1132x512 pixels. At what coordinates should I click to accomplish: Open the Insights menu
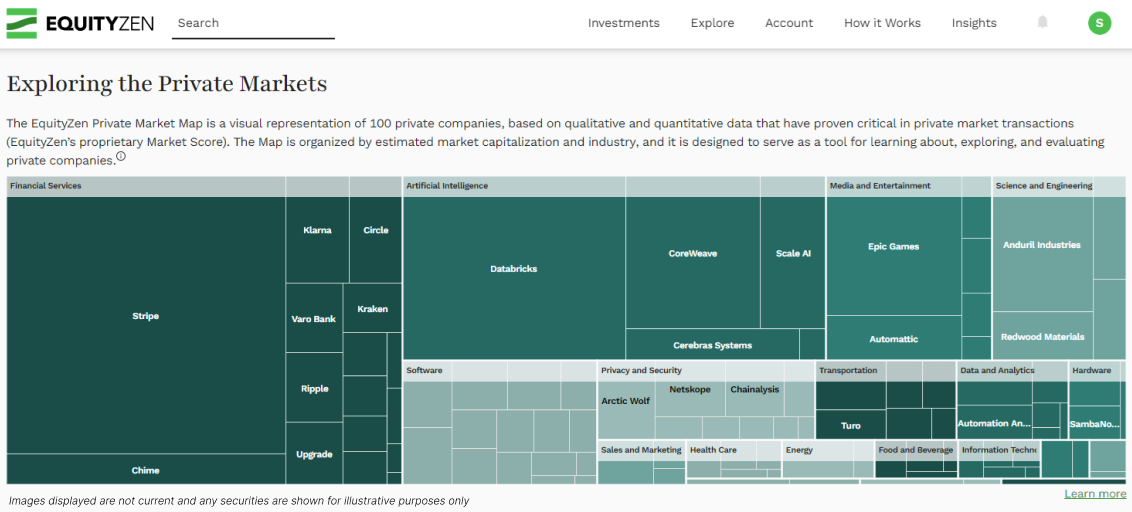click(974, 23)
